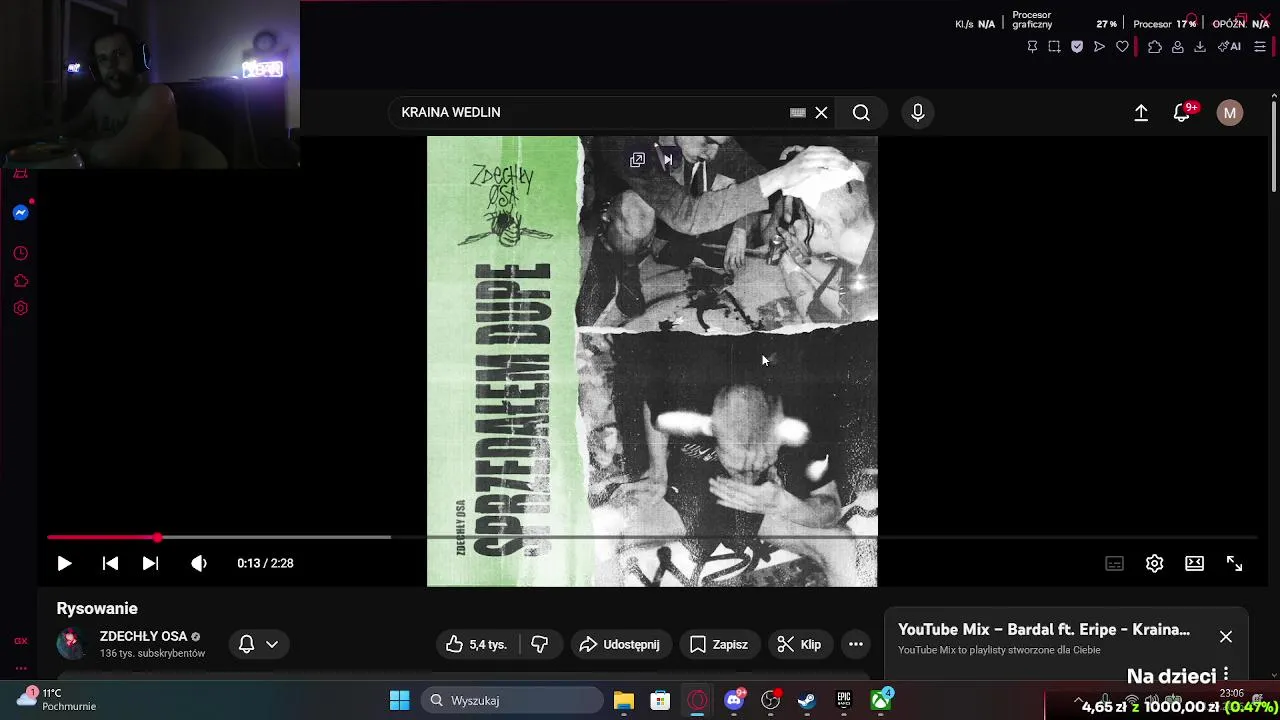Open Messenger in the Opera sidebar
This screenshot has width=1280, height=720.
pyautogui.click(x=20, y=213)
